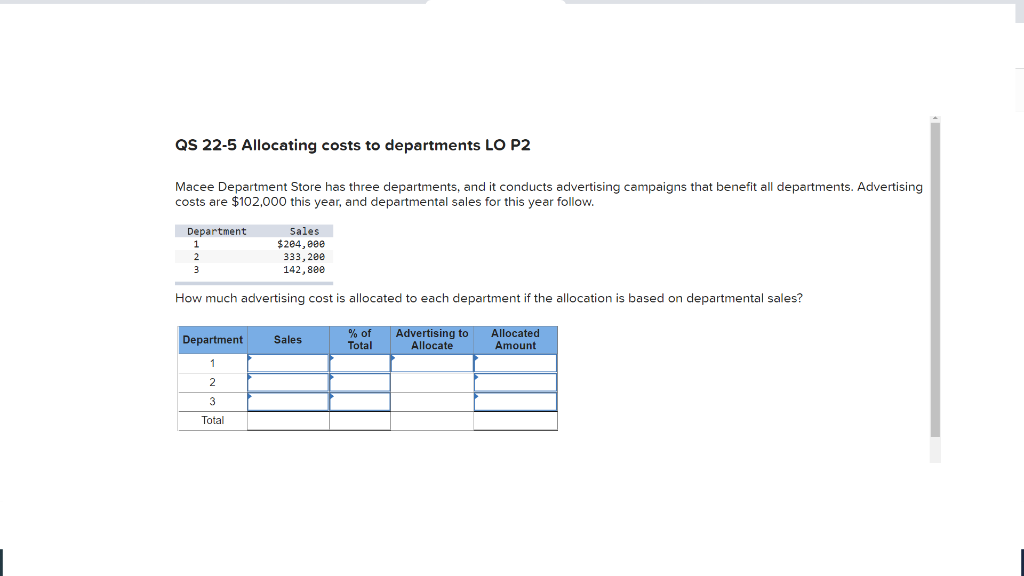Click the Allocated Amount field for Department 3
The width and height of the screenshot is (1024, 576).
[x=516, y=401]
